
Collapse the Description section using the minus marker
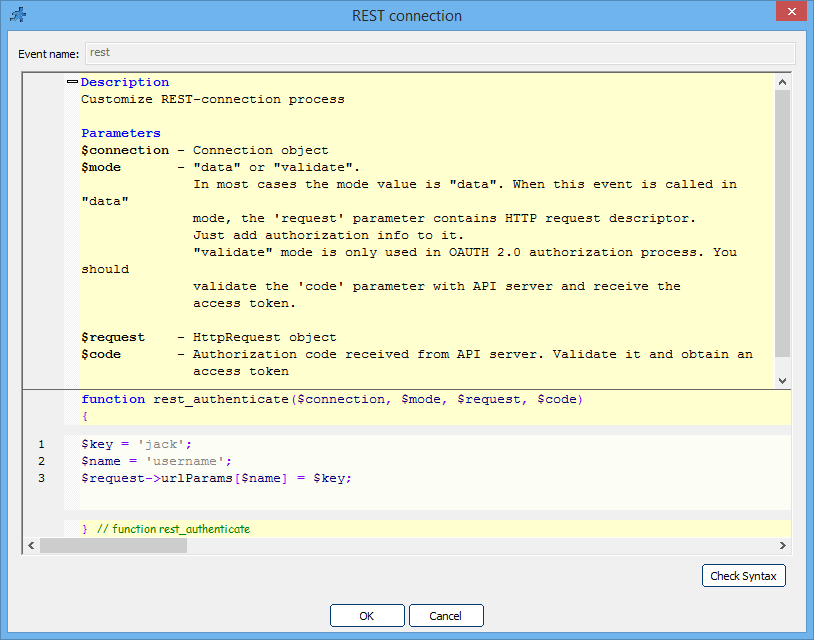click(x=70, y=81)
